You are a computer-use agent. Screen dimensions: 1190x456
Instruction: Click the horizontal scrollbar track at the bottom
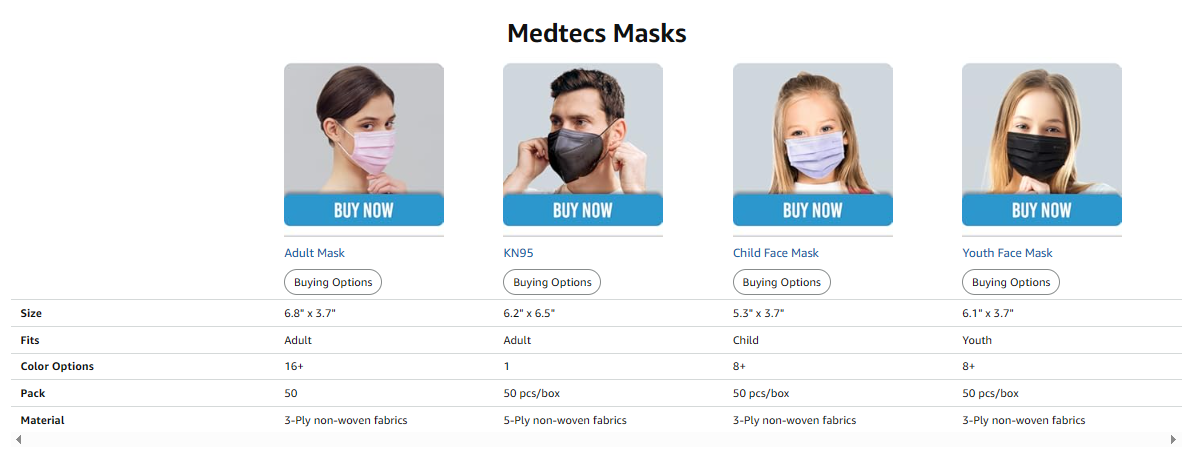[x=596, y=439]
